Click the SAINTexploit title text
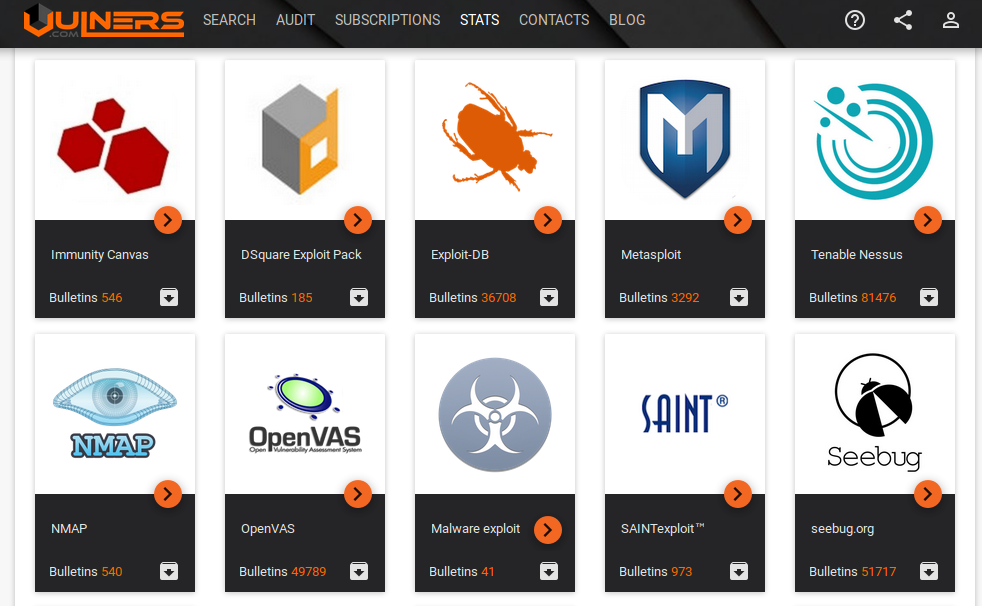 (663, 529)
